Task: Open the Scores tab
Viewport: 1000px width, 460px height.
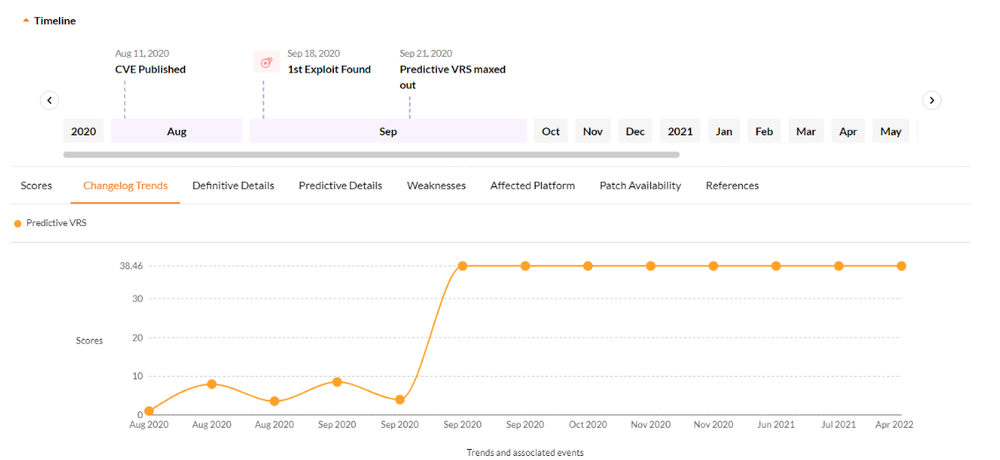Action: [36, 186]
